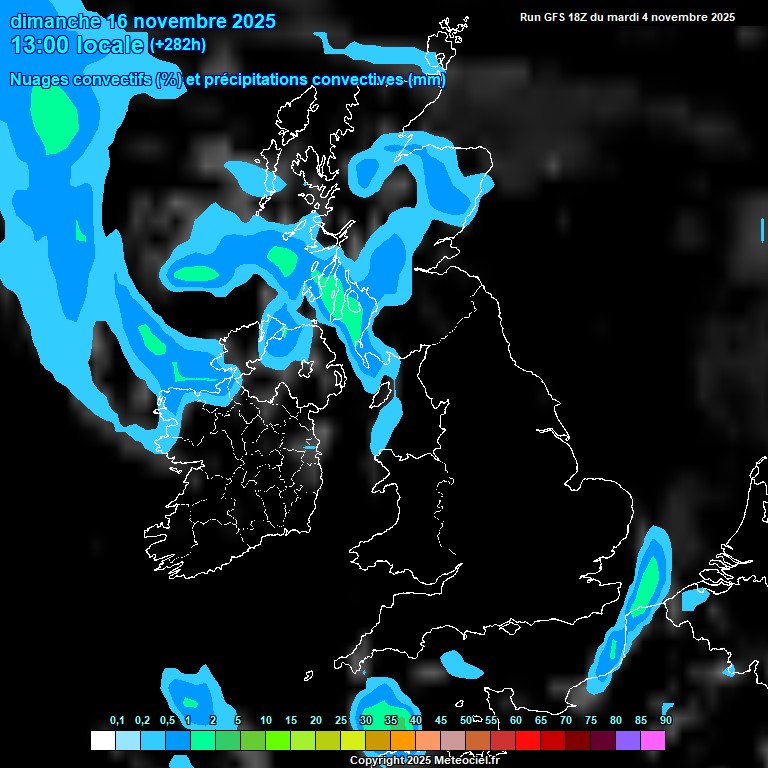Click the dark maroon swatch below 70
Screen dimensions: 768x768
coord(578,740)
